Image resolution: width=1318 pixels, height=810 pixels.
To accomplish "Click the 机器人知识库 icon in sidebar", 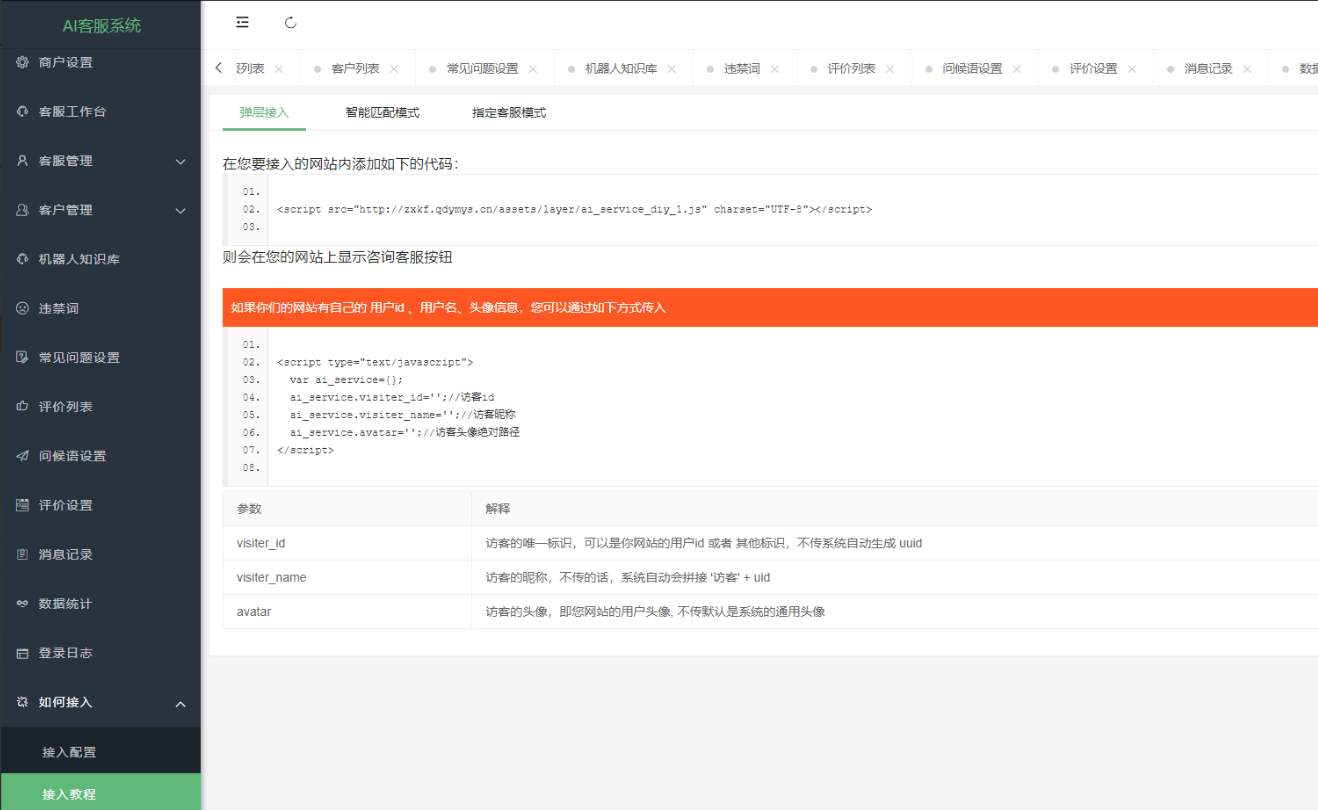I will pyautogui.click(x=22, y=259).
